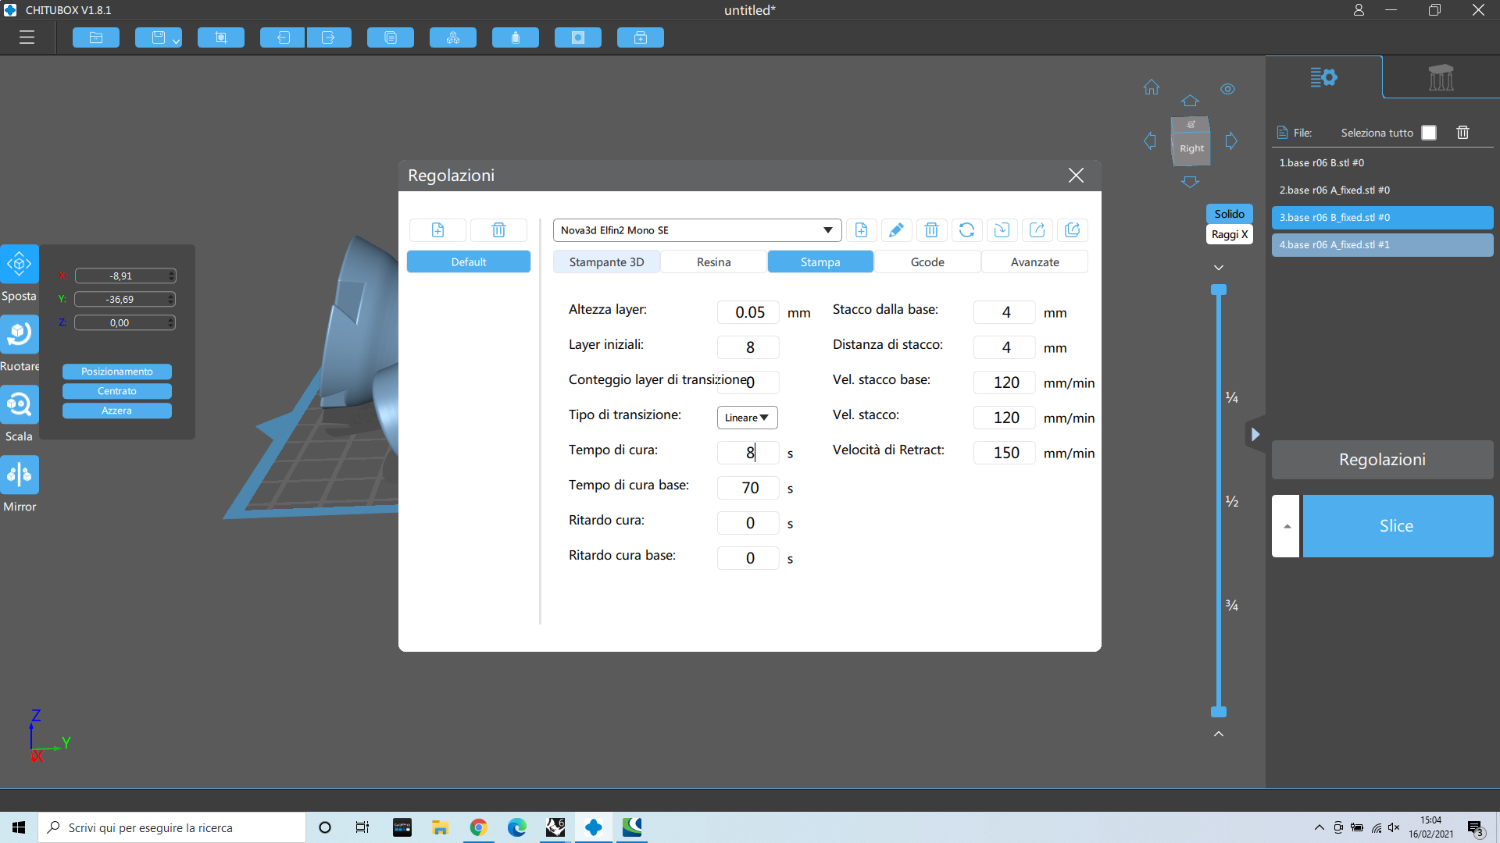Screen dimensions: 1500x843
Task: Click the layer slider top handle
Action: (x=1218, y=290)
